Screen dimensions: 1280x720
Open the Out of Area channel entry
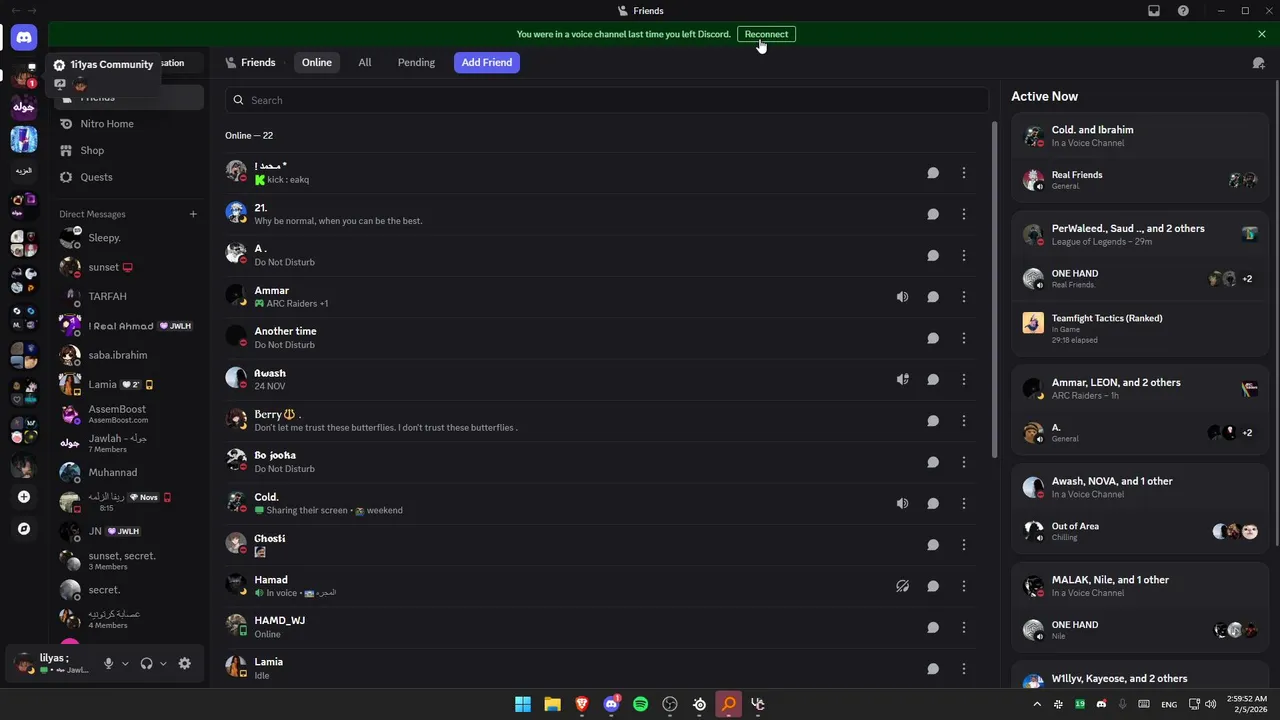(1140, 531)
